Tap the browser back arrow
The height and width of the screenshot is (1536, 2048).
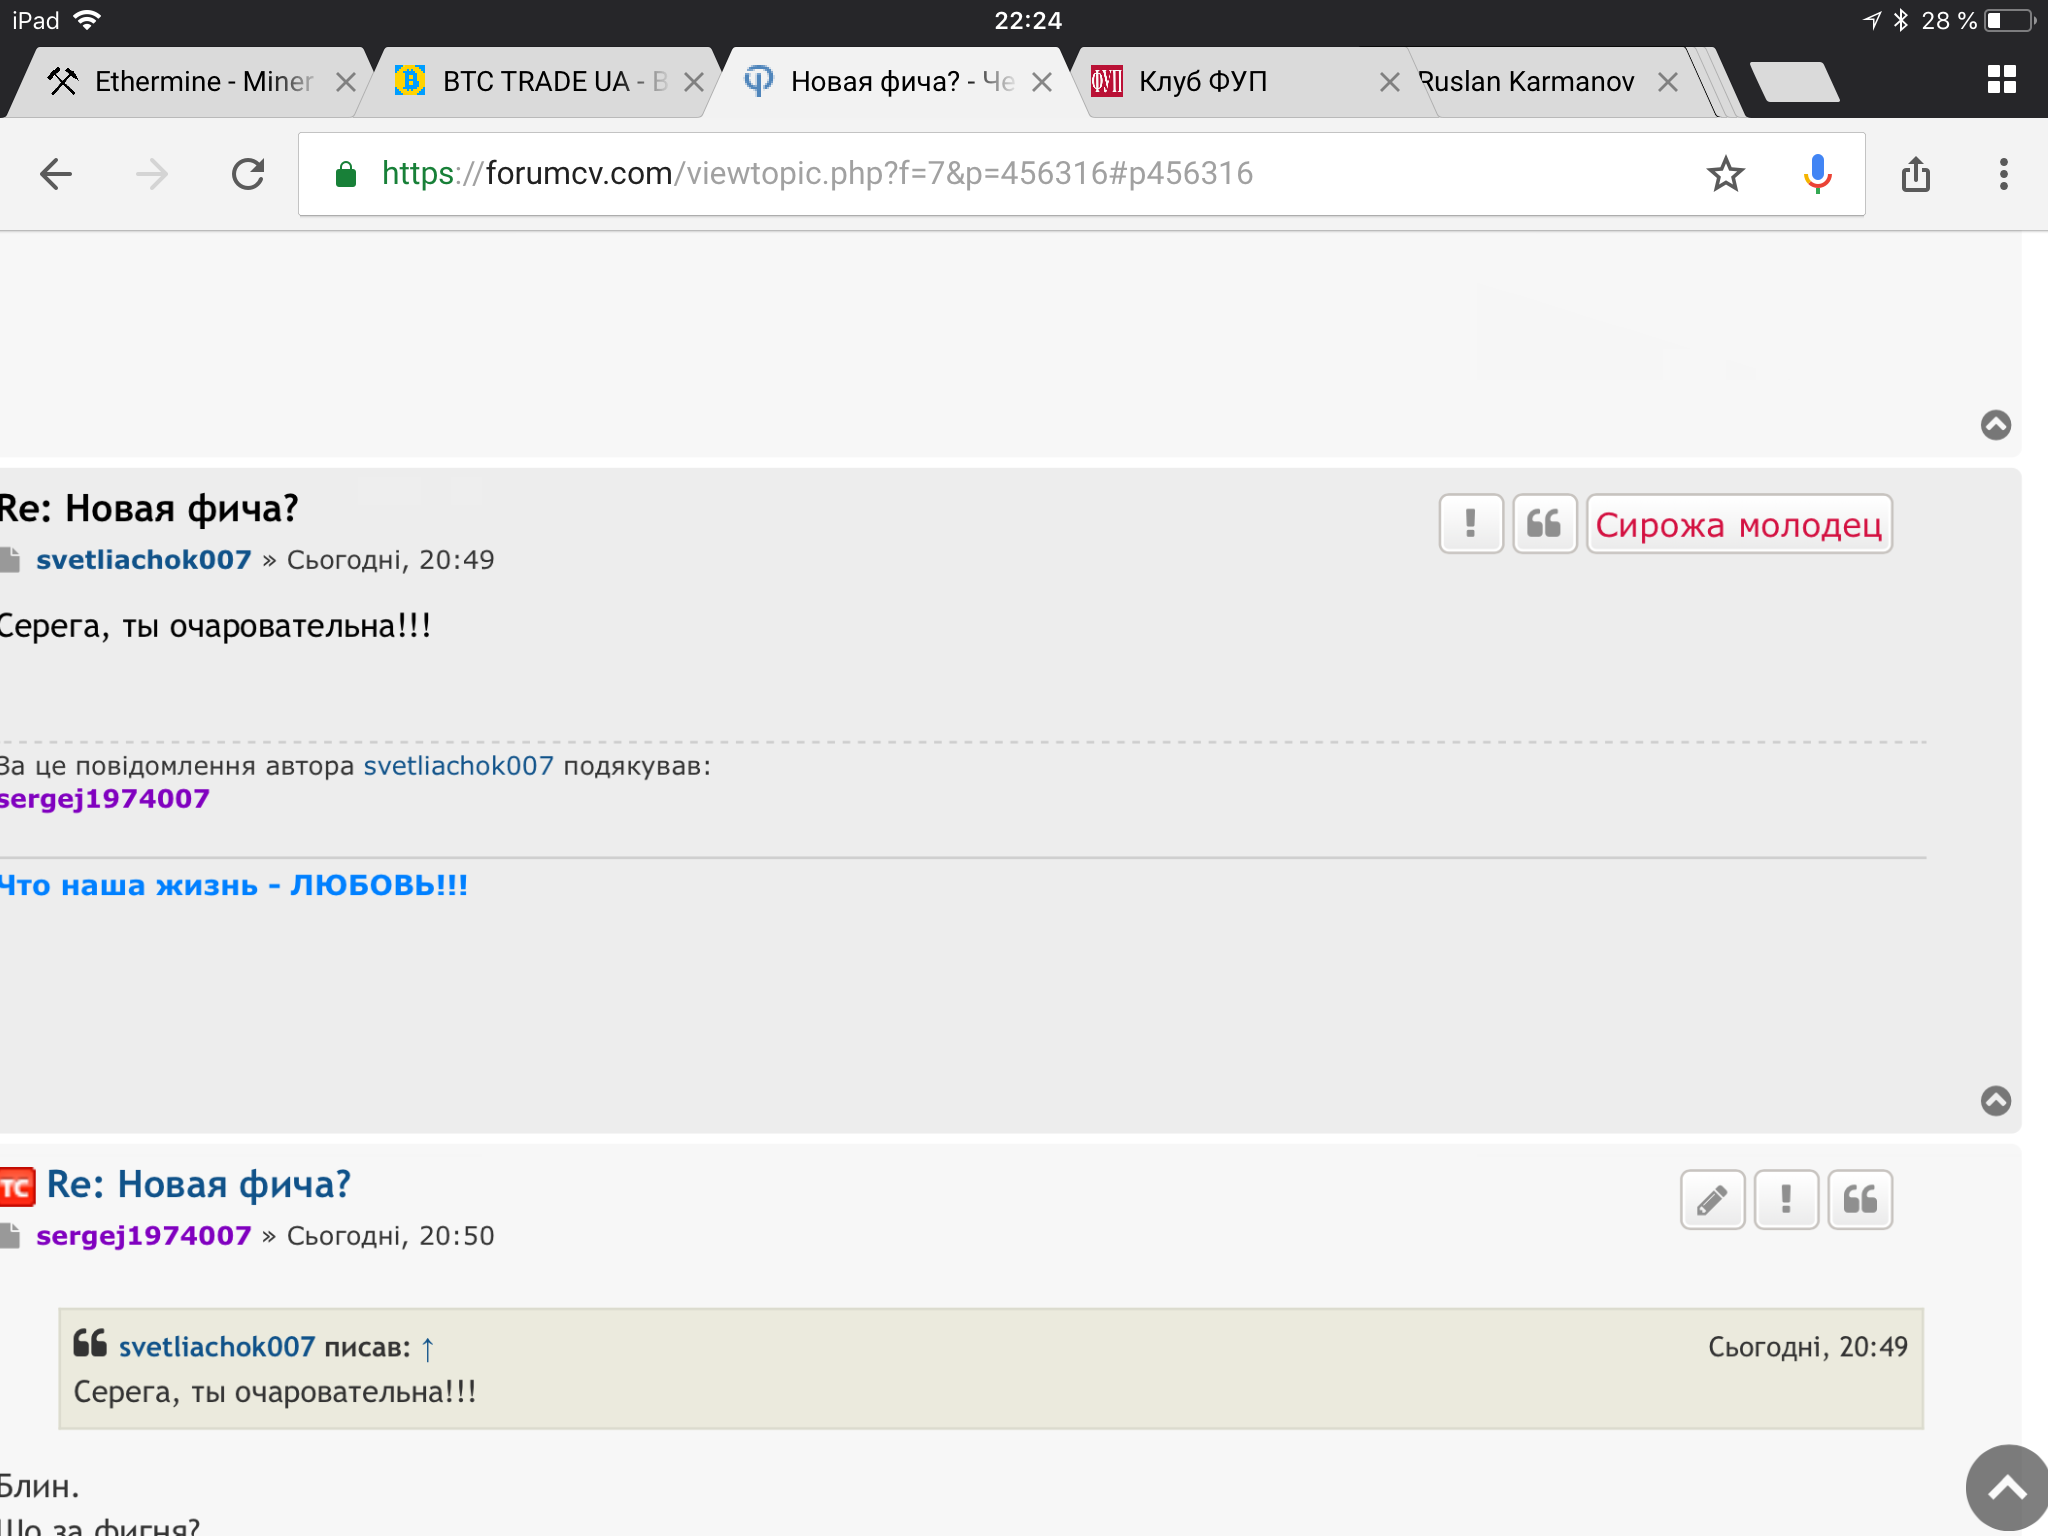pyautogui.click(x=56, y=174)
